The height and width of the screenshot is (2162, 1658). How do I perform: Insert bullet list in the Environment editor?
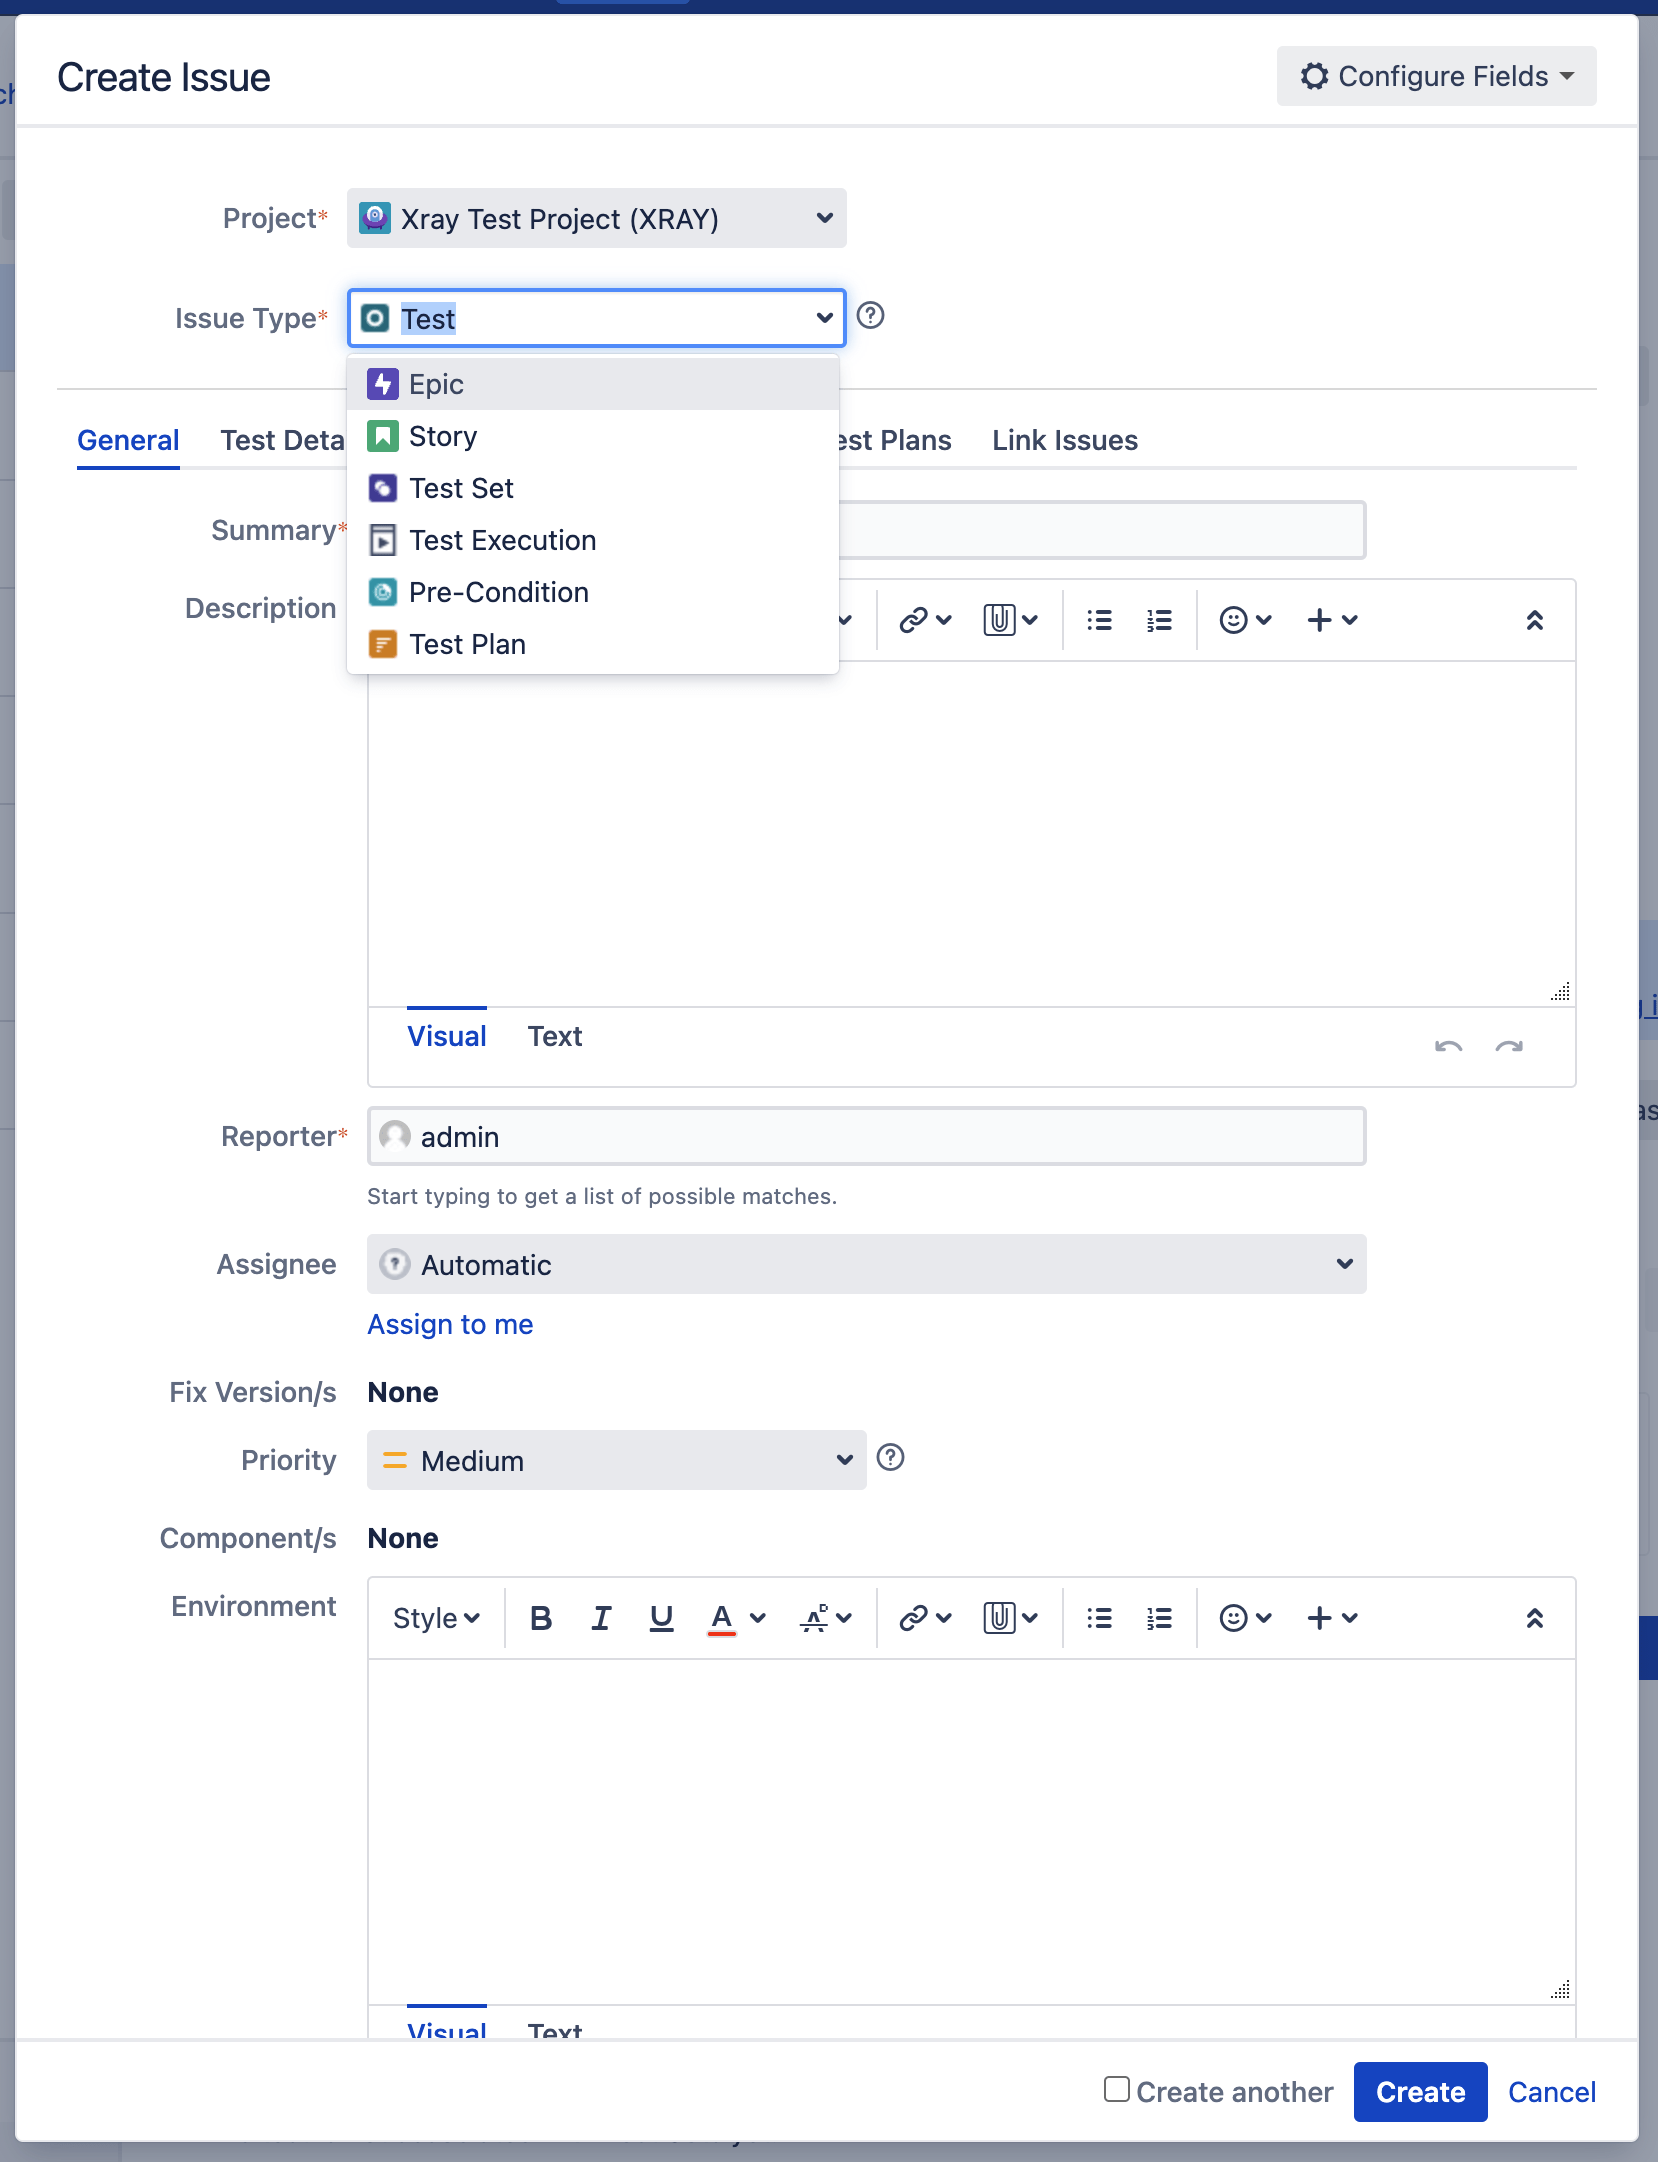coord(1099,1618)
